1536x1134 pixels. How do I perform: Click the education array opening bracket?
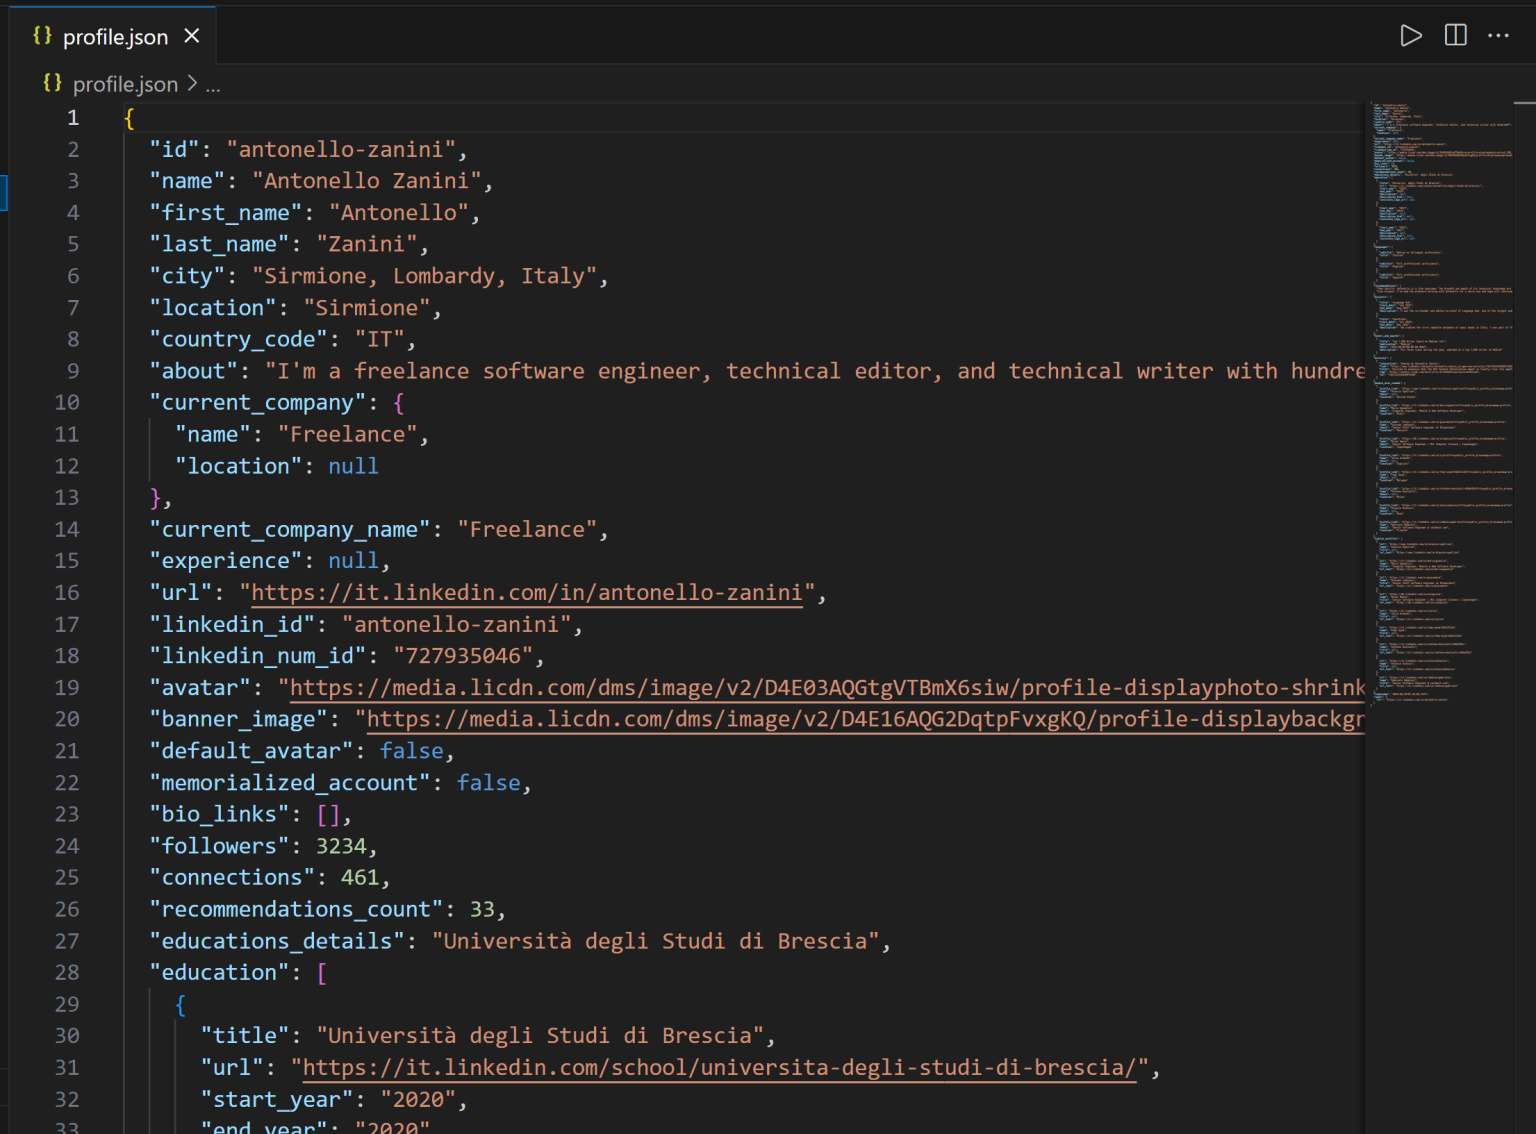point(322,972)
